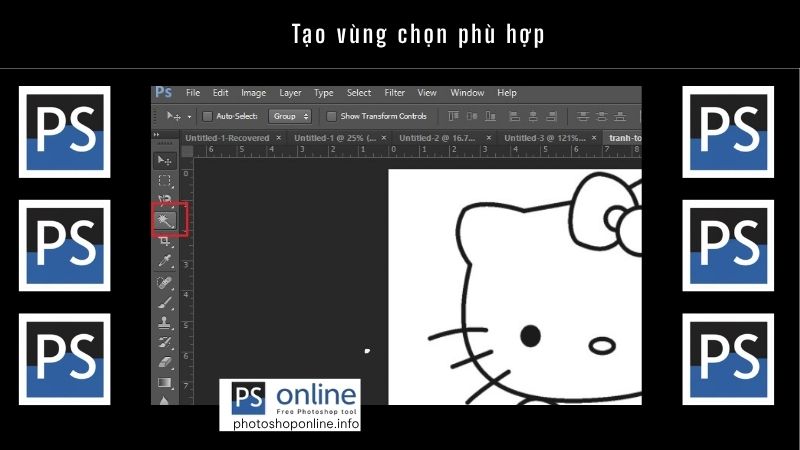
Task: Select the Clone Stamp tool
Action: (164, 322)
